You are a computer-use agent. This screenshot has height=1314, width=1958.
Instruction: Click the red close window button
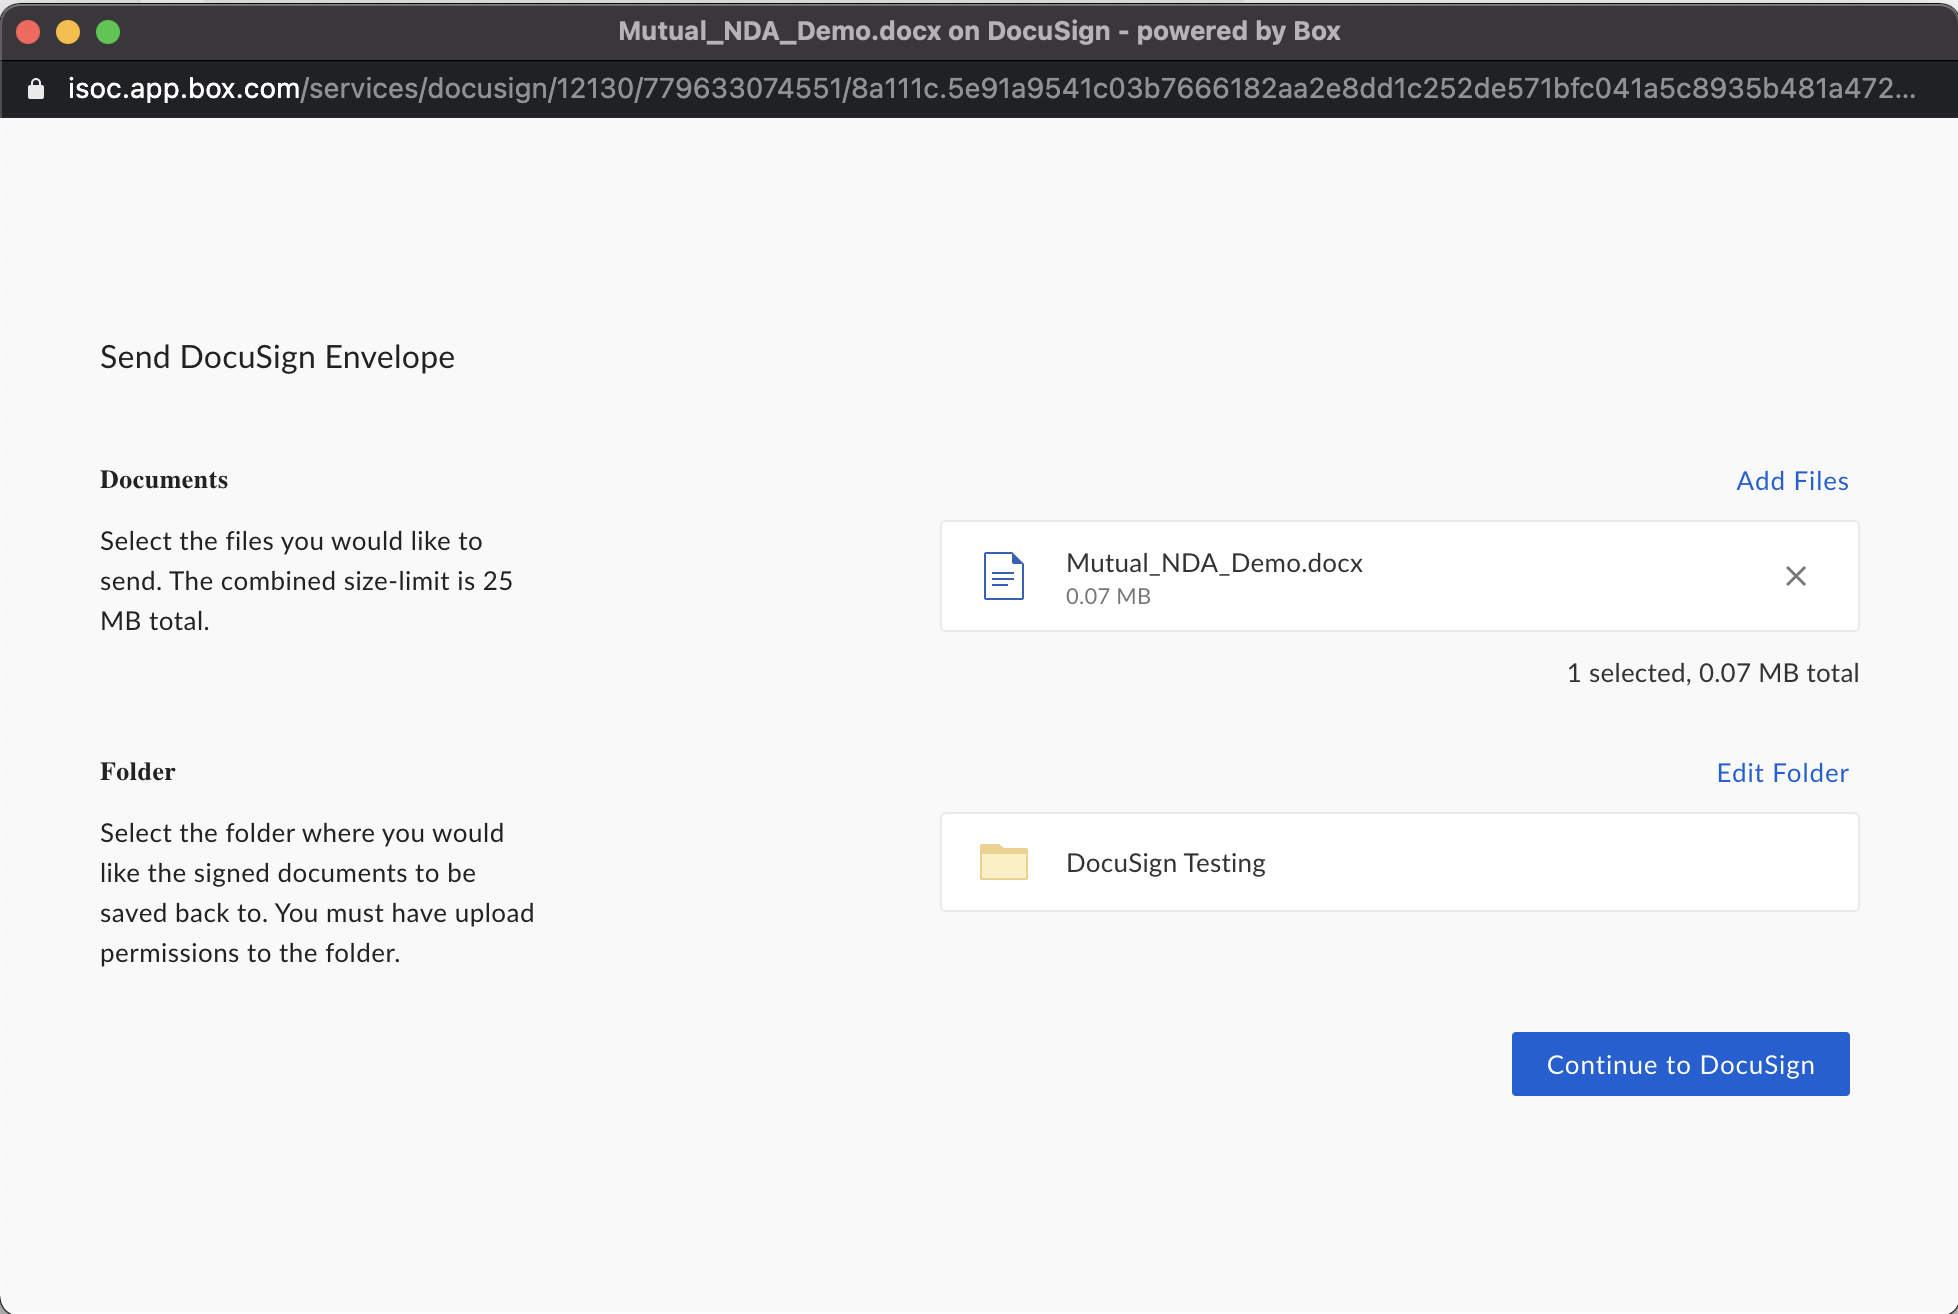coord(28,32)
